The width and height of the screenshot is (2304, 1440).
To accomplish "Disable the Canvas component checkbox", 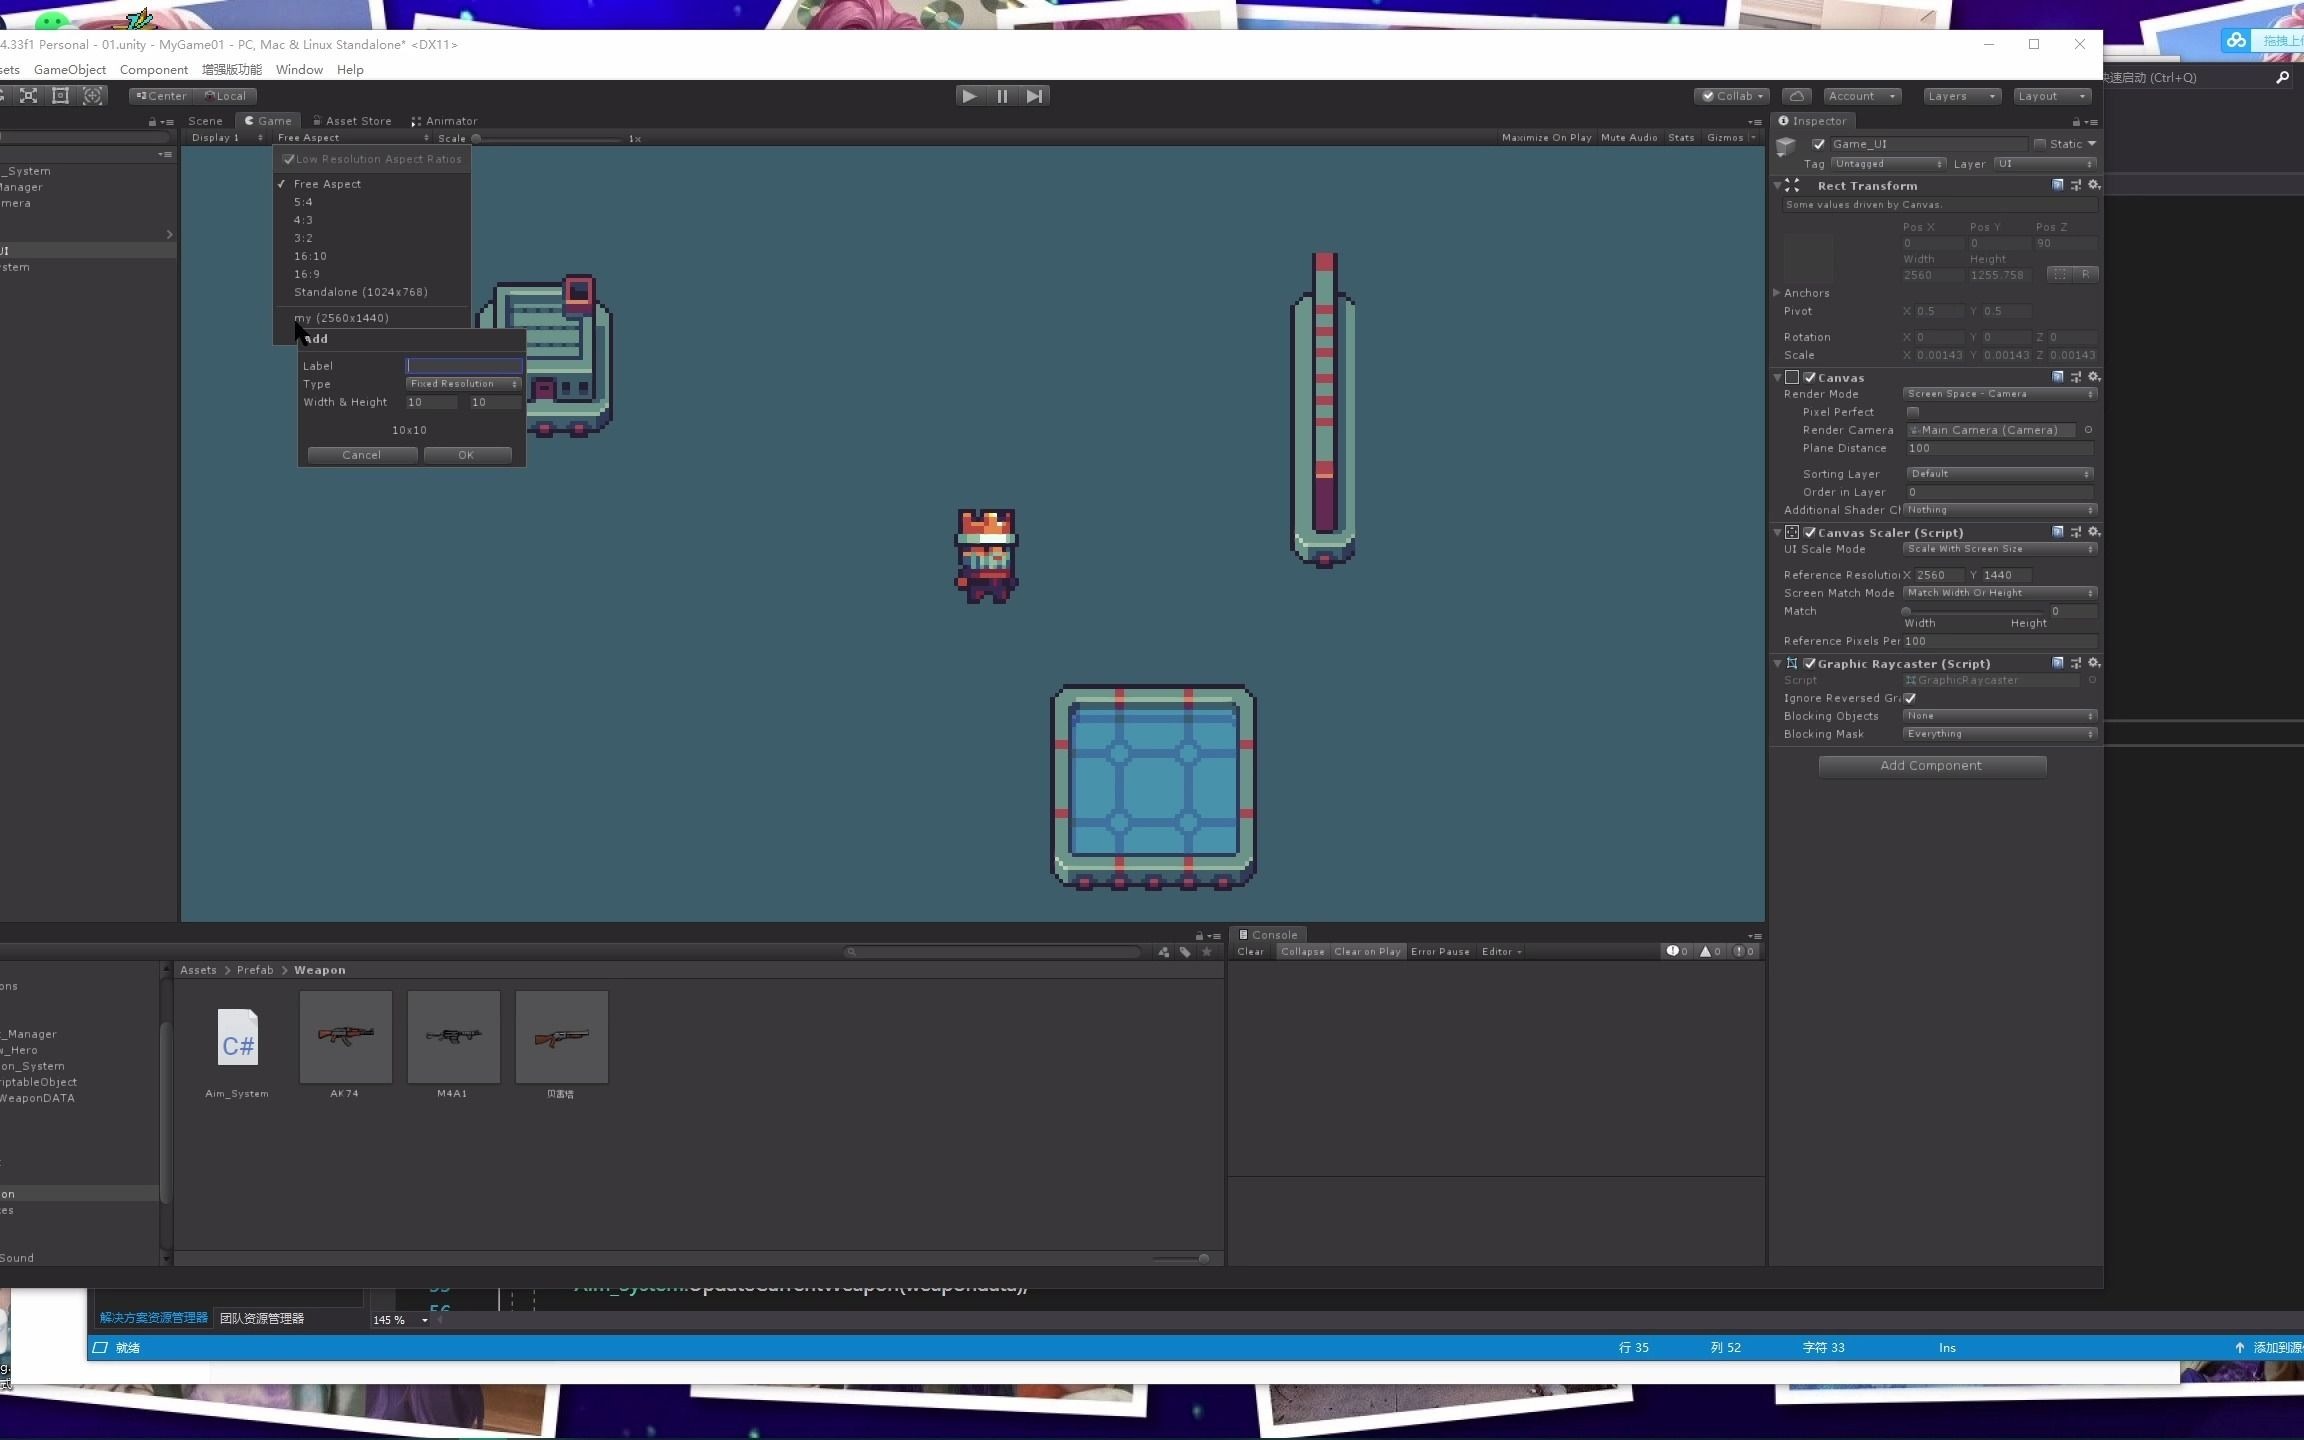I will [x=1809, y=377].
